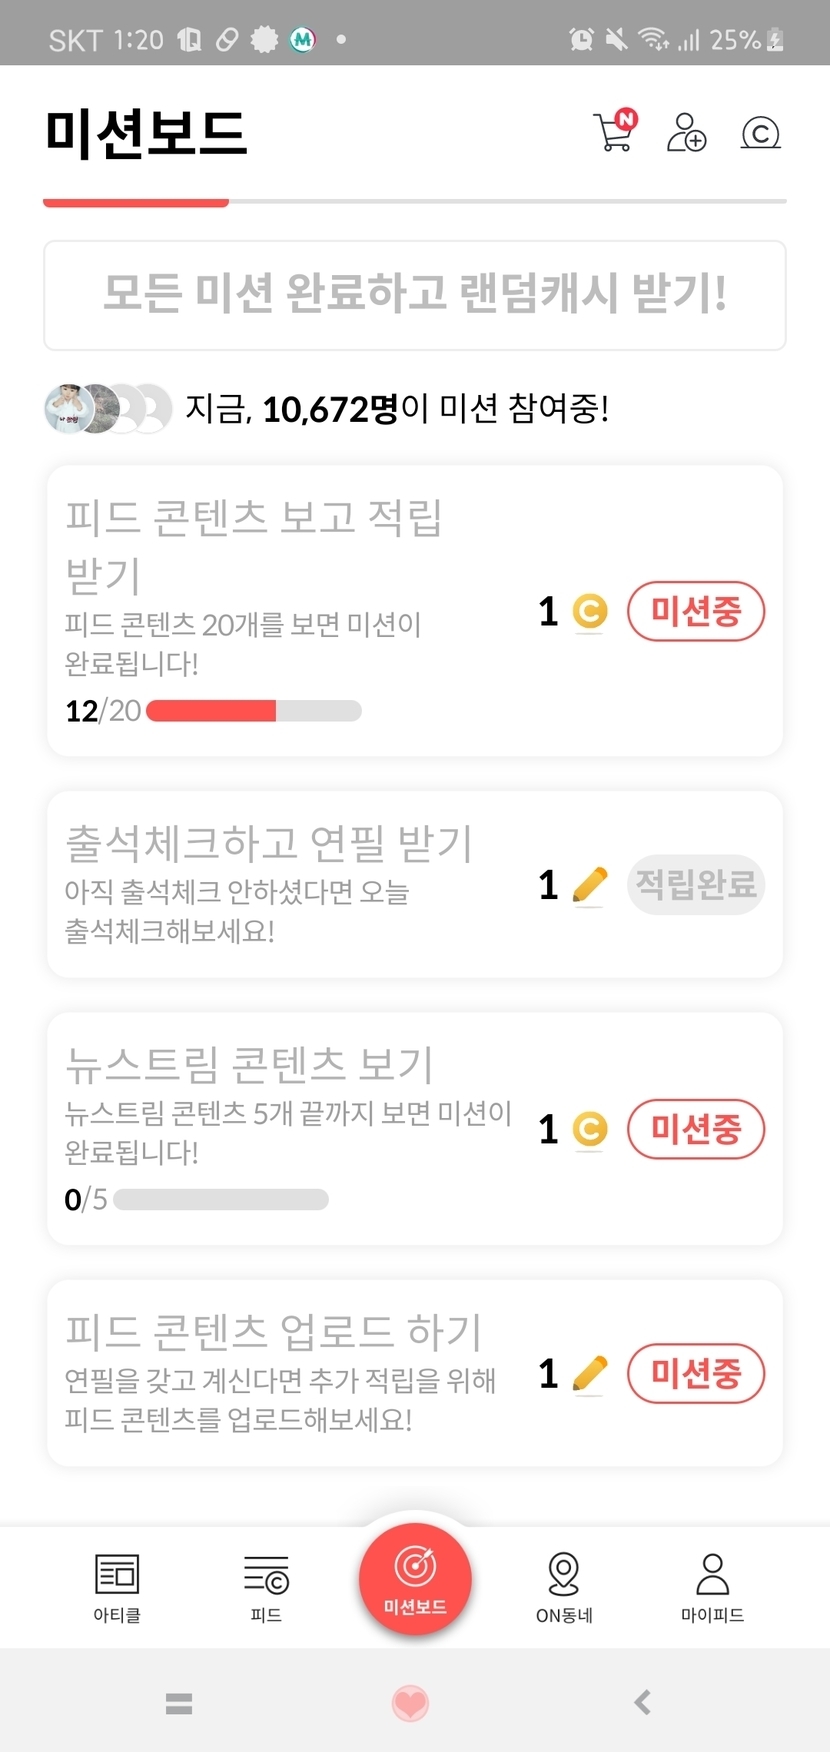Open the cash coin icon in header

coord(760,133)
